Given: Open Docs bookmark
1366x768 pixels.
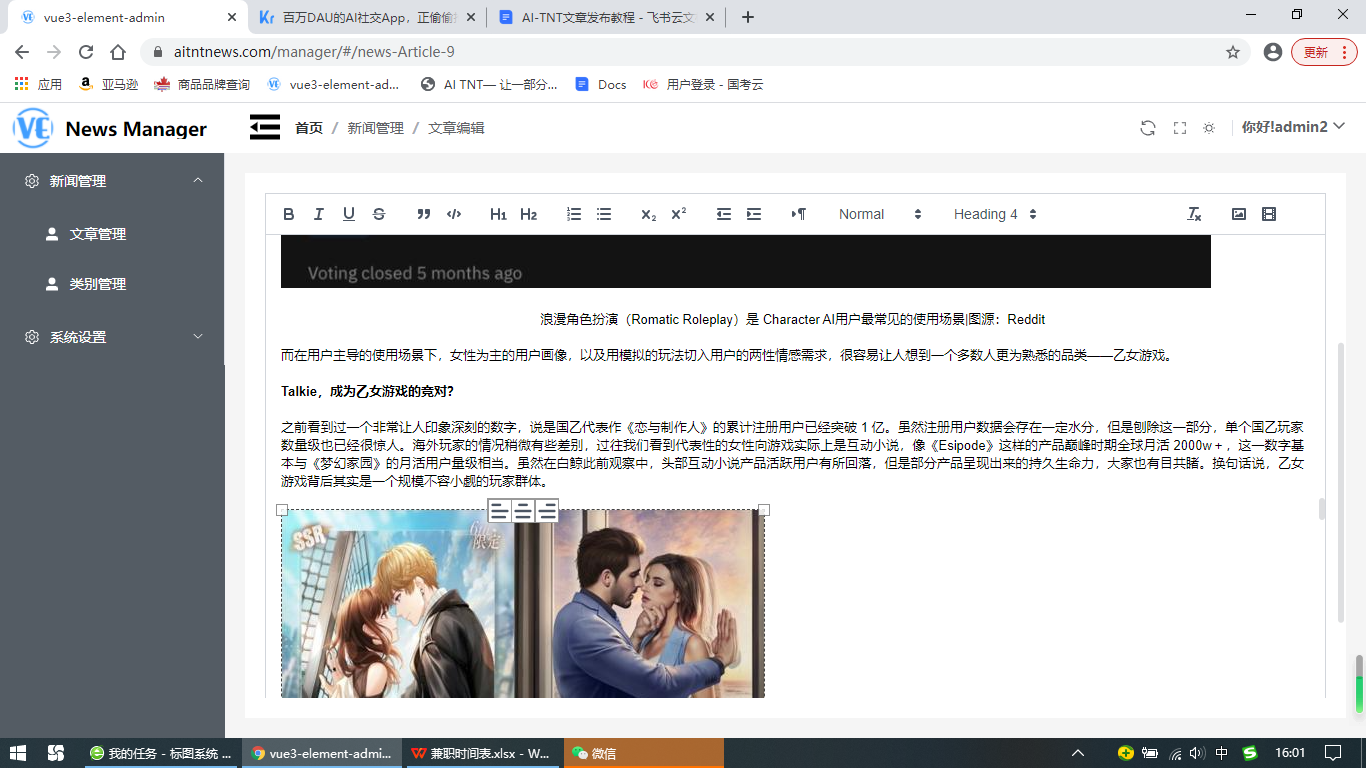Looking at the screenshot, I should (x=601, y=84).
